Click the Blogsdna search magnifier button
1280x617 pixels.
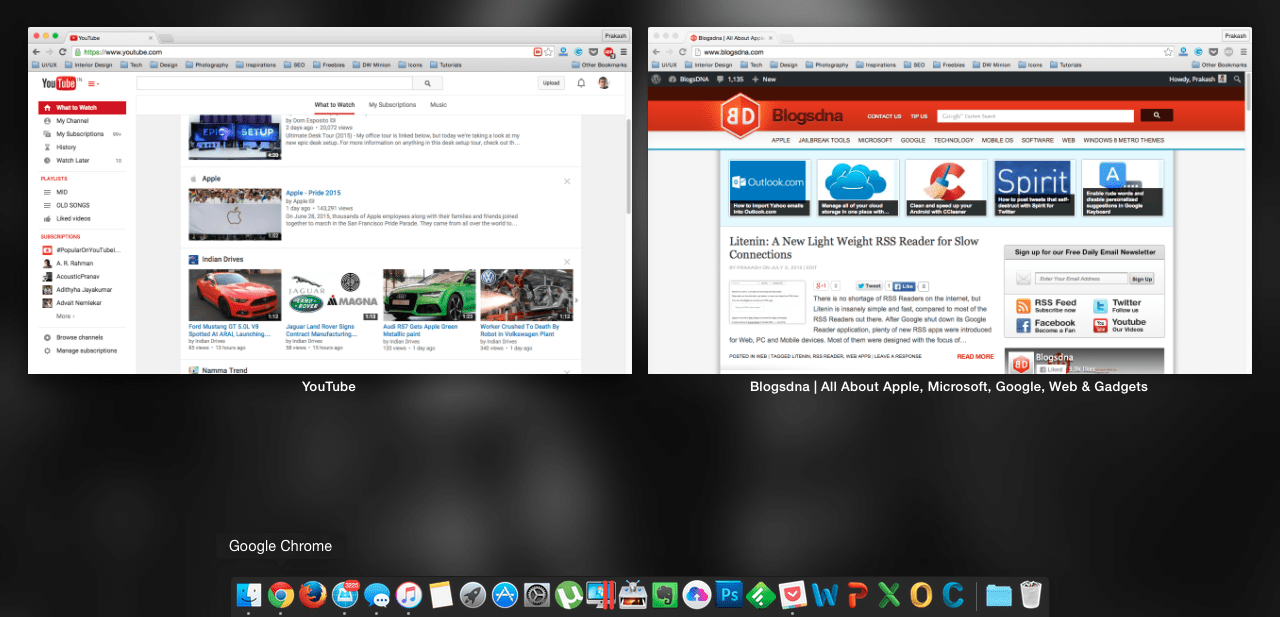[1156, 115]
